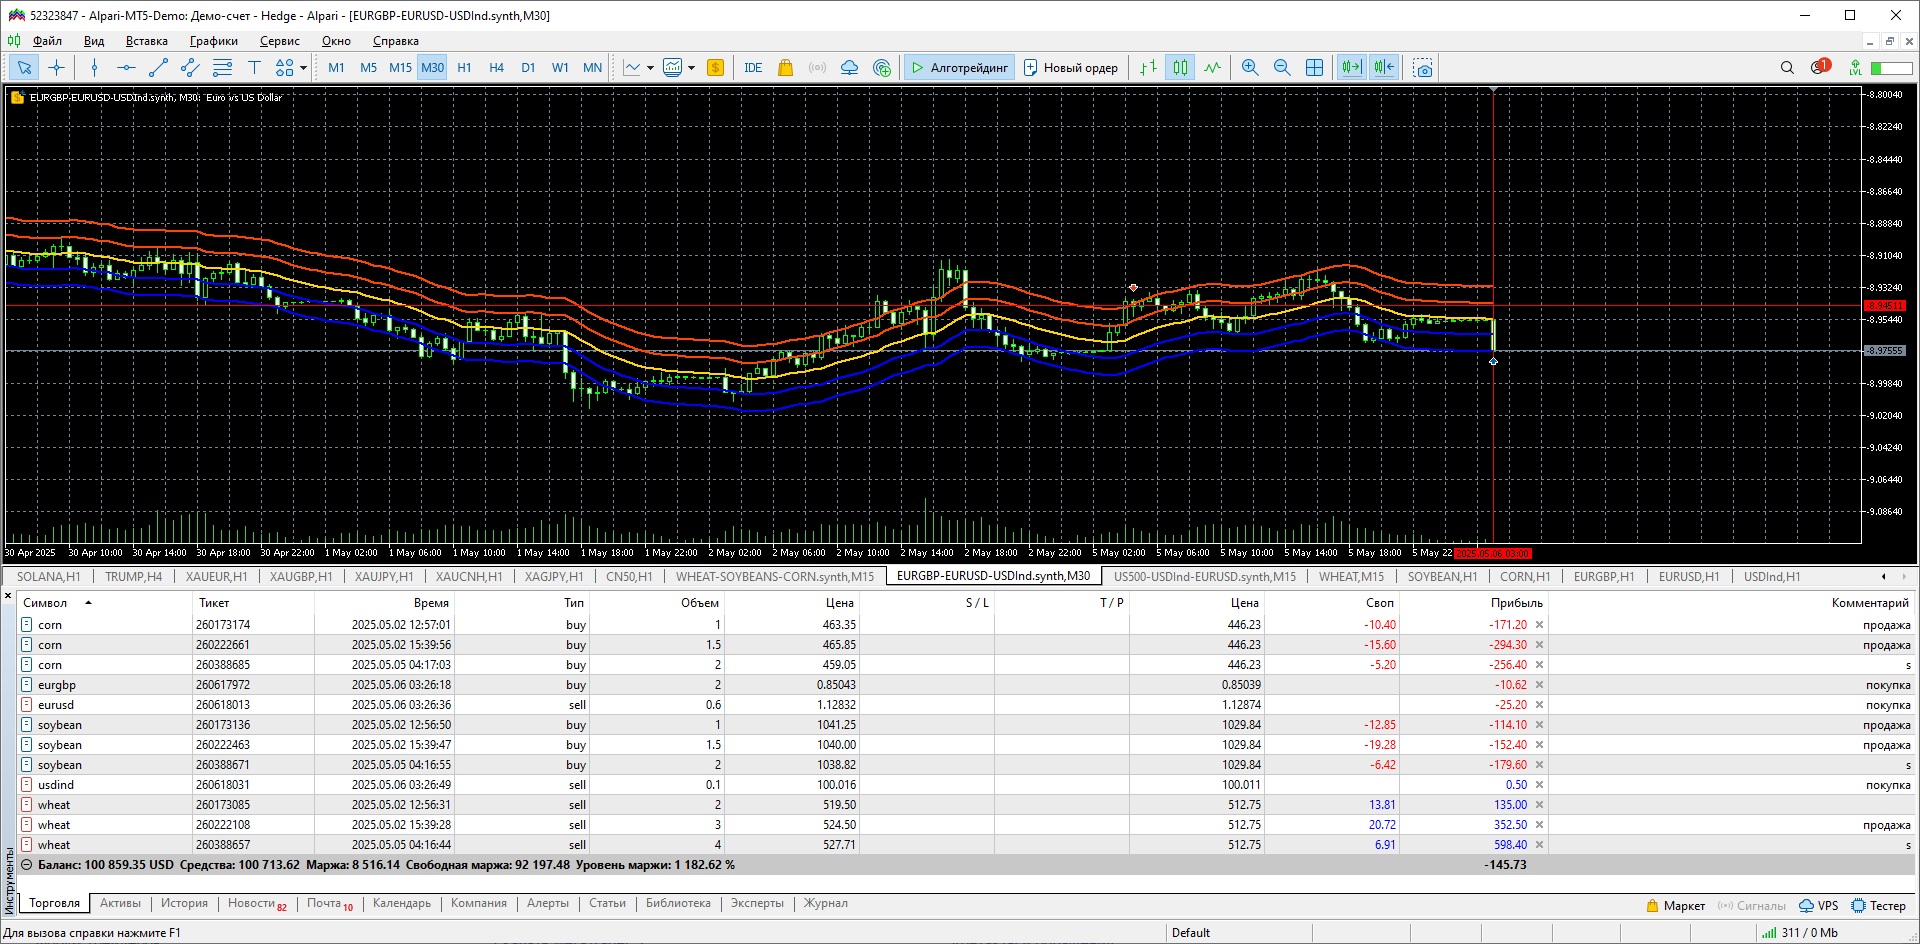The width and height of the screenshot is (1920, 944).
Task: Select the text label tool
Action: [254, 68]
